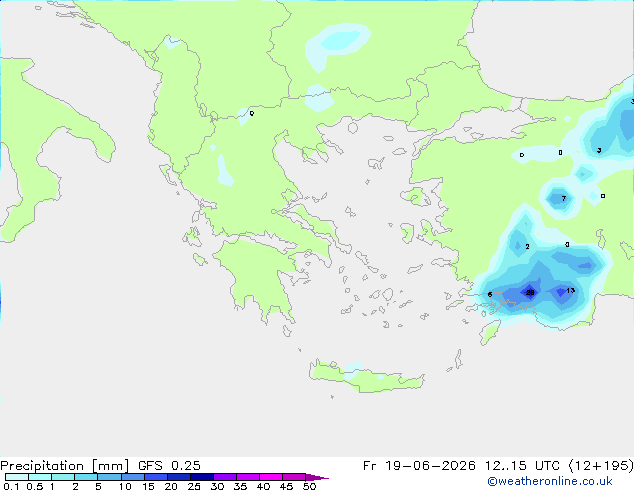
Task: Click the 45–50 mm legend swatch
Action: (x=294, y=477)
